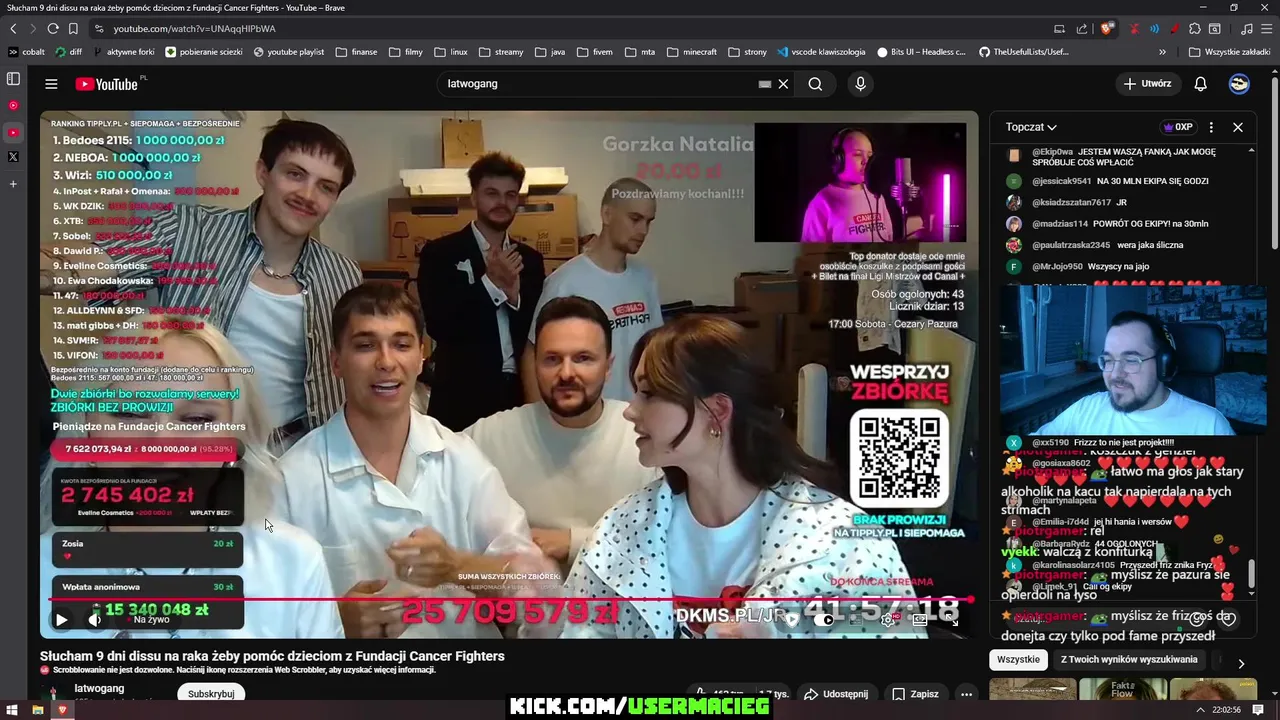Viewport: 1280px width, 720px height.
Task: Open the browser extensions puzzle icon
Action: click(x=1194, y=29)
